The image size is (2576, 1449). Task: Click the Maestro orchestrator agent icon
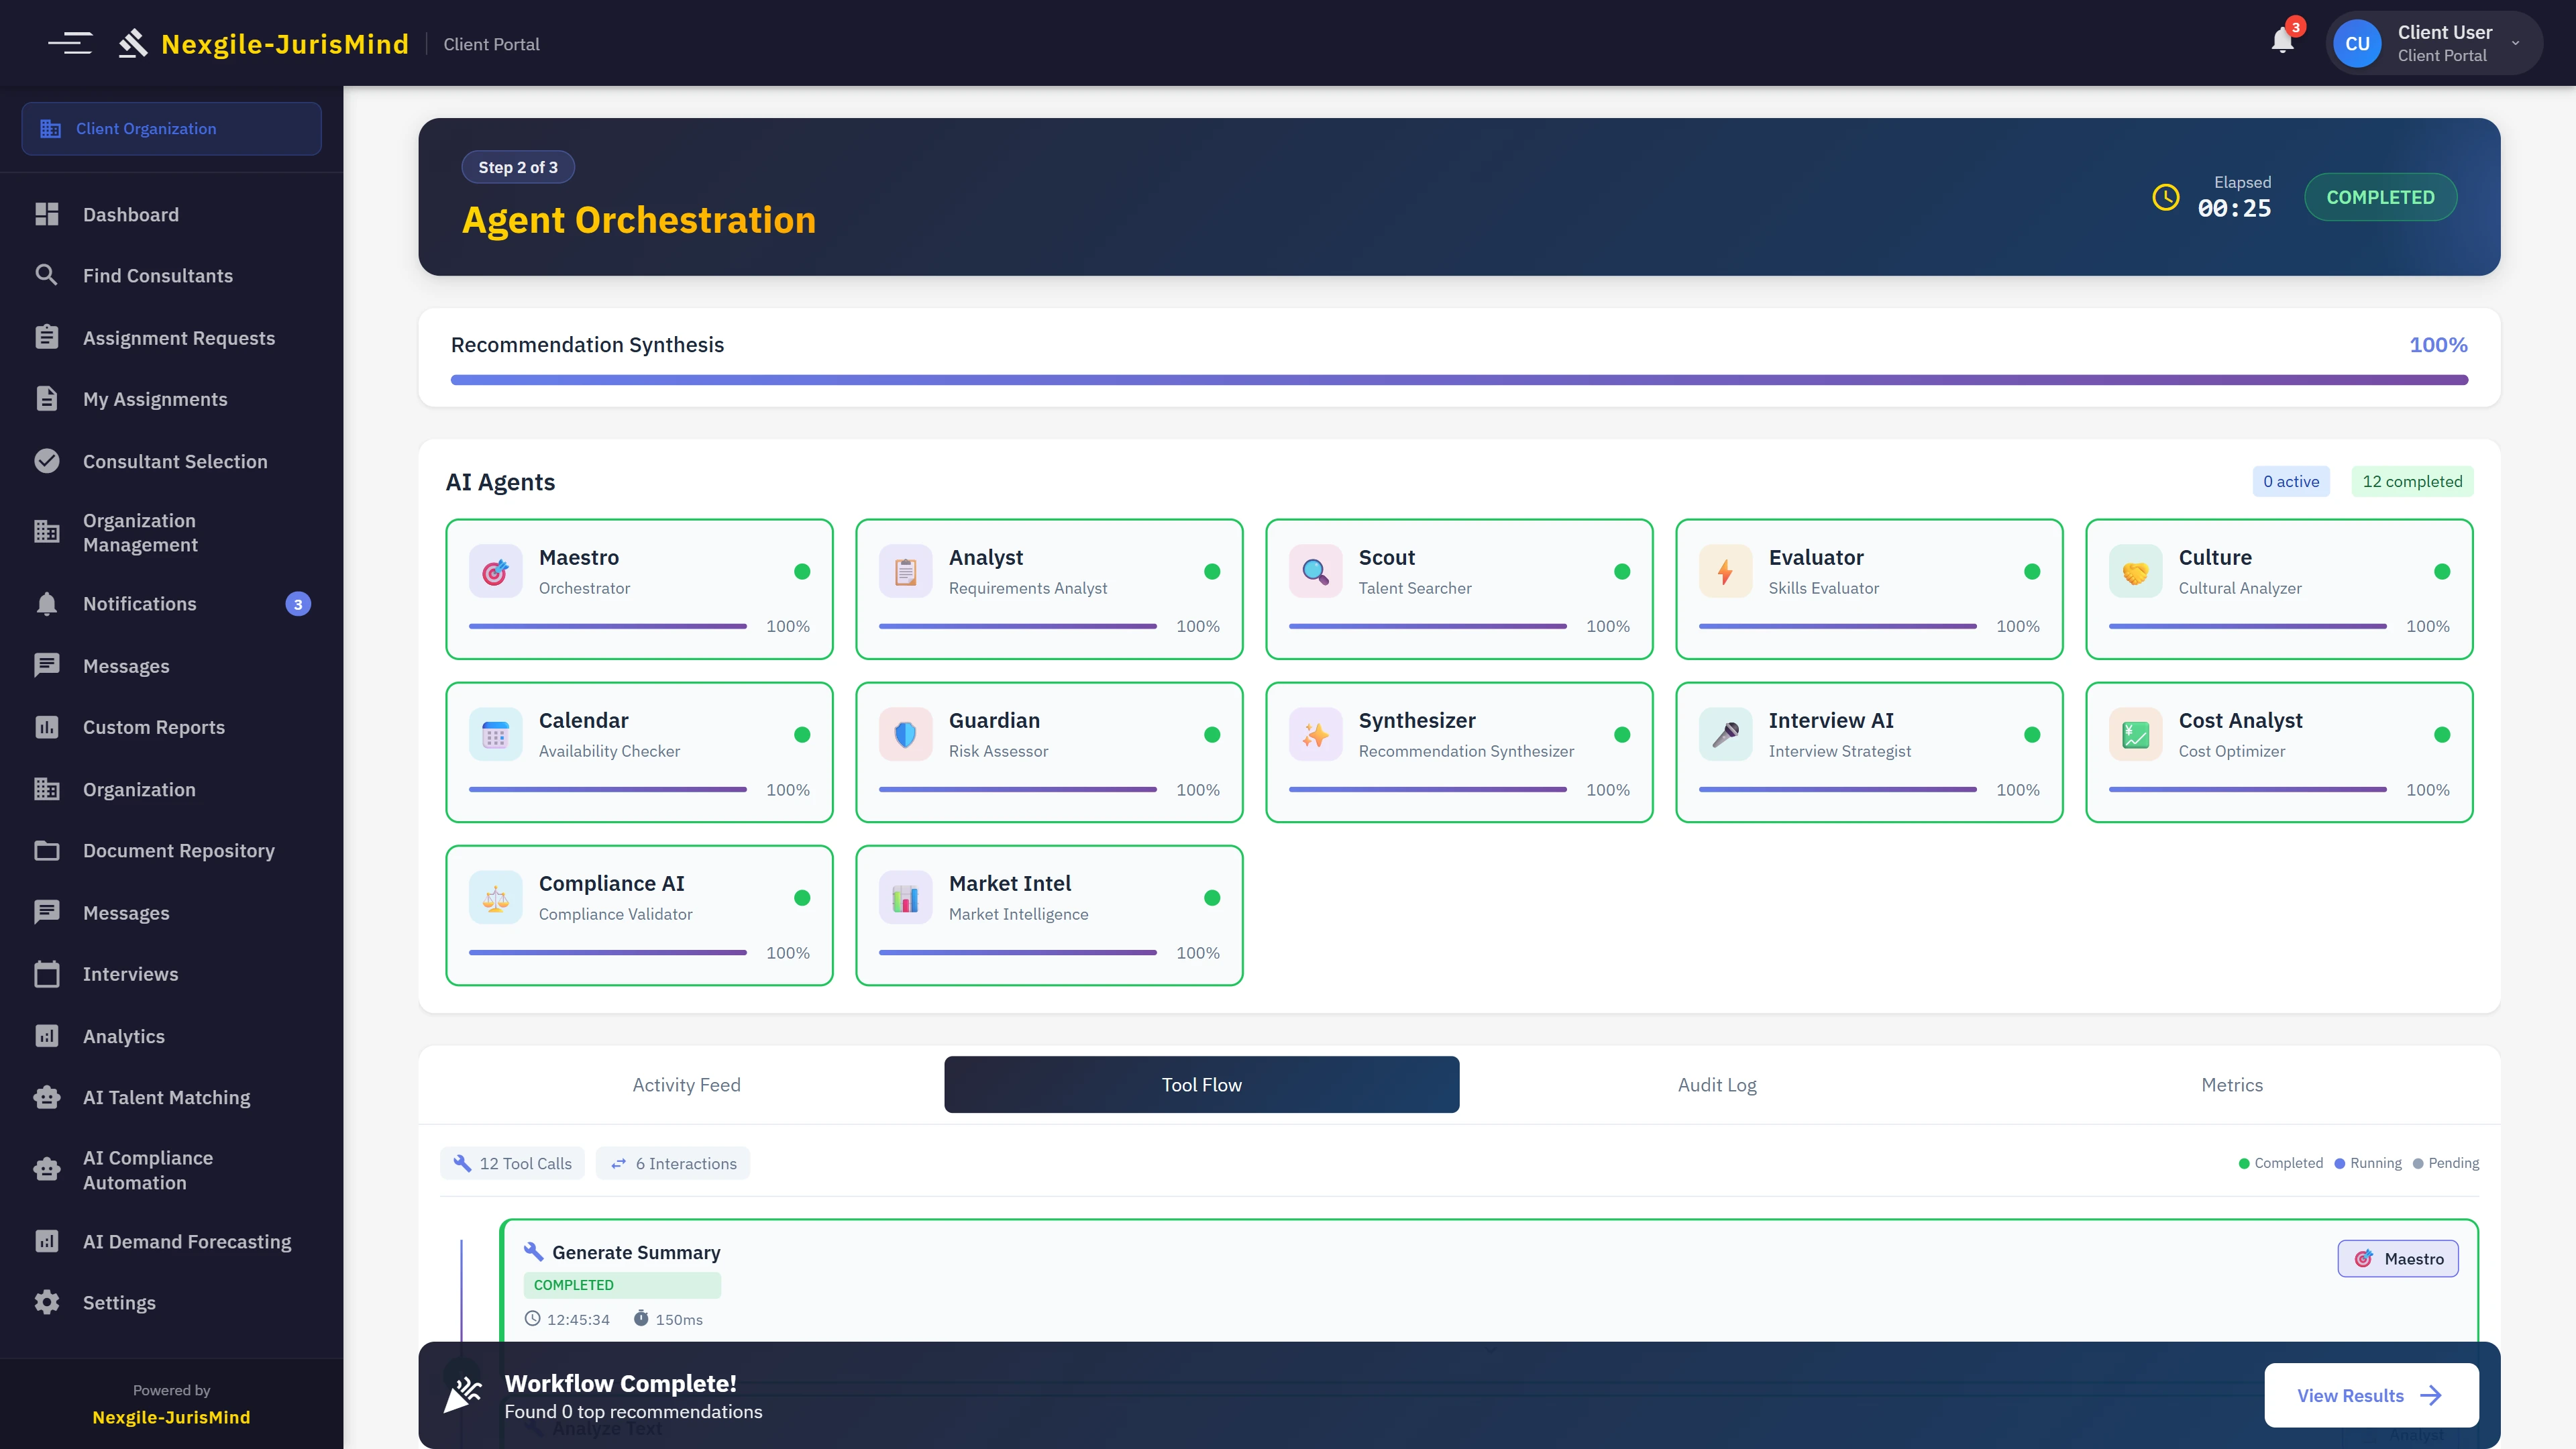point(495,571)
